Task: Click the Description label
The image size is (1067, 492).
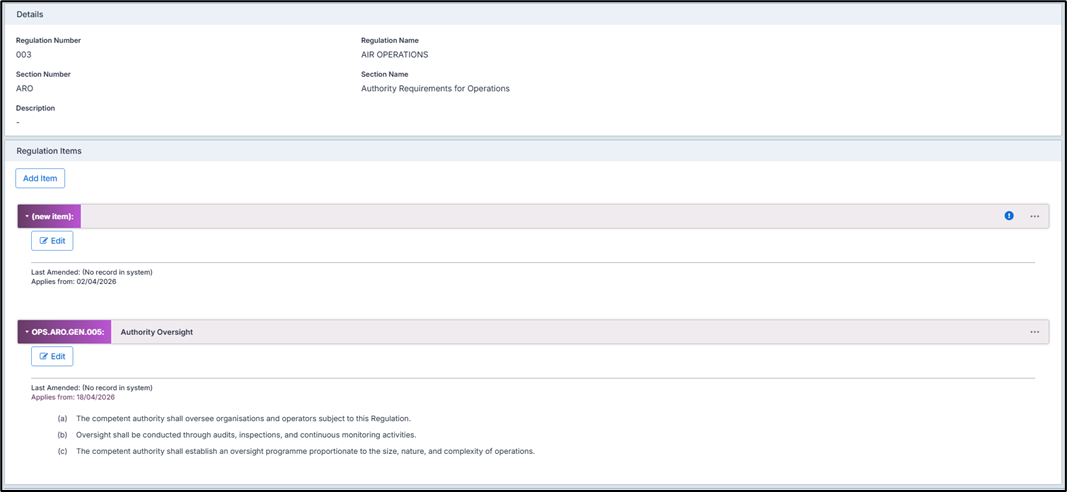Action: pyautogui.click(x=35, y=108)
